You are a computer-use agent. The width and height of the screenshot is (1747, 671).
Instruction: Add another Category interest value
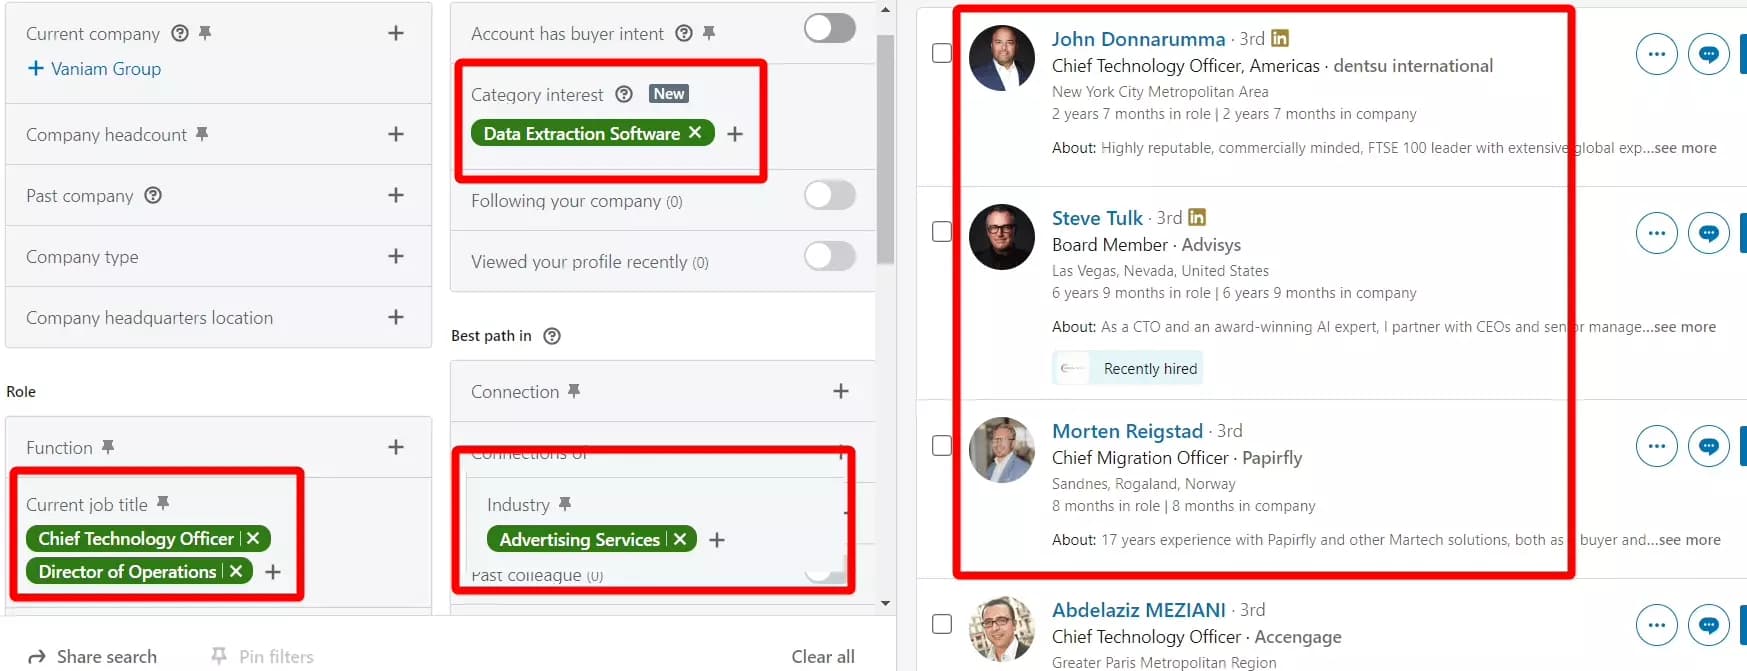tap(735, 134)
